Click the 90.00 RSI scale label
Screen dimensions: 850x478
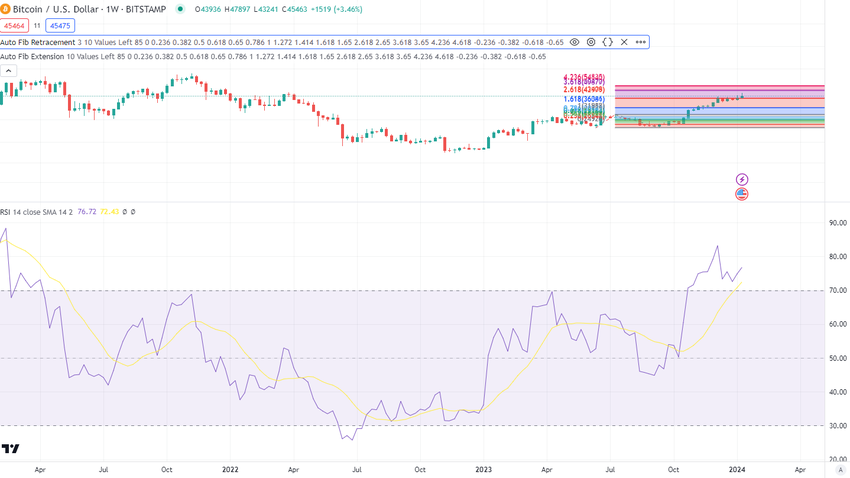(x=838, y=223)
